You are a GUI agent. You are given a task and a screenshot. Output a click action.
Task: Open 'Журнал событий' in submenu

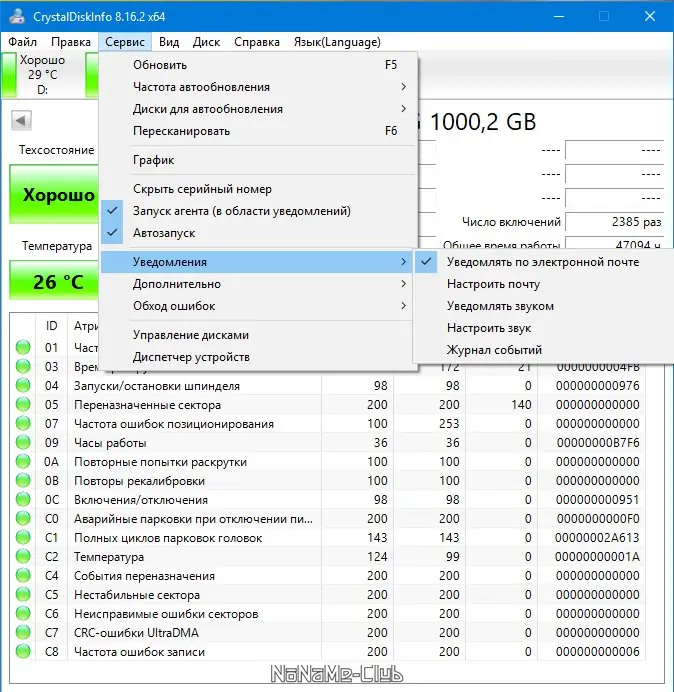pyautogui.click(x=544, y=350)
